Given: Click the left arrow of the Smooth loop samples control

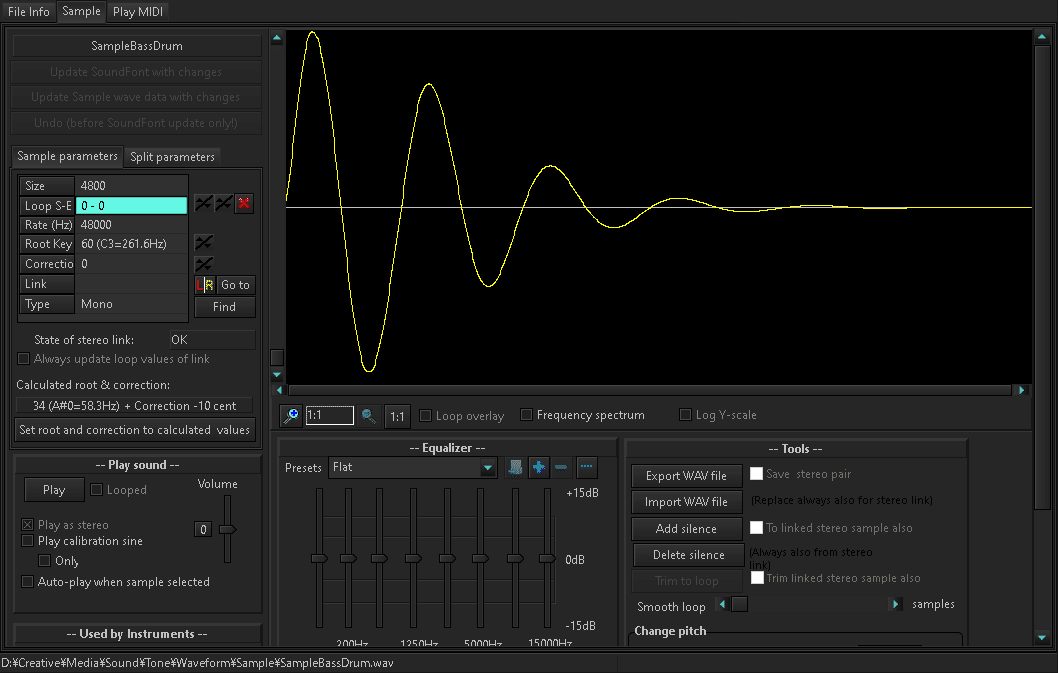Looking at the screenshot, I should tap(722, 604).
